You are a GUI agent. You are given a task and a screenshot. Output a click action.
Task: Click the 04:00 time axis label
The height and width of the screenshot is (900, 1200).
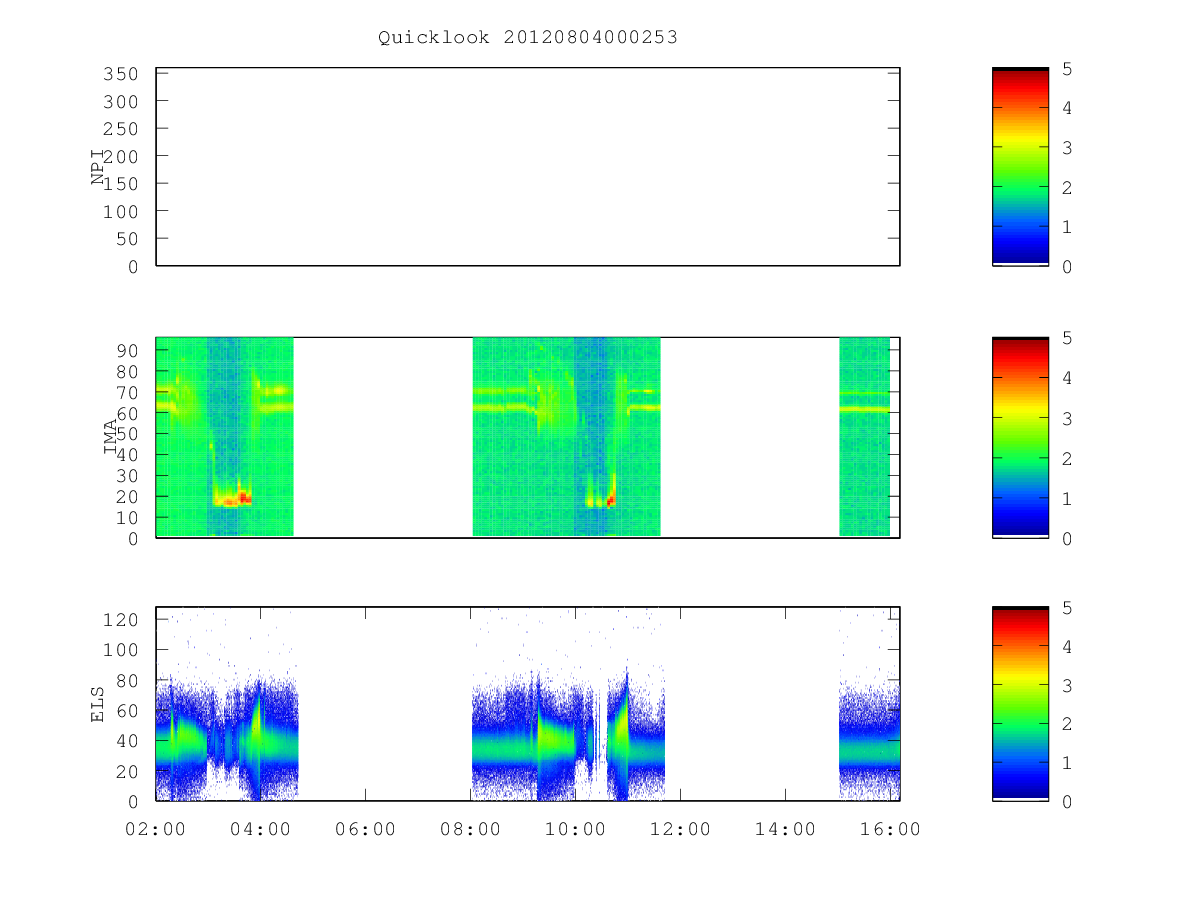(261, 829)
